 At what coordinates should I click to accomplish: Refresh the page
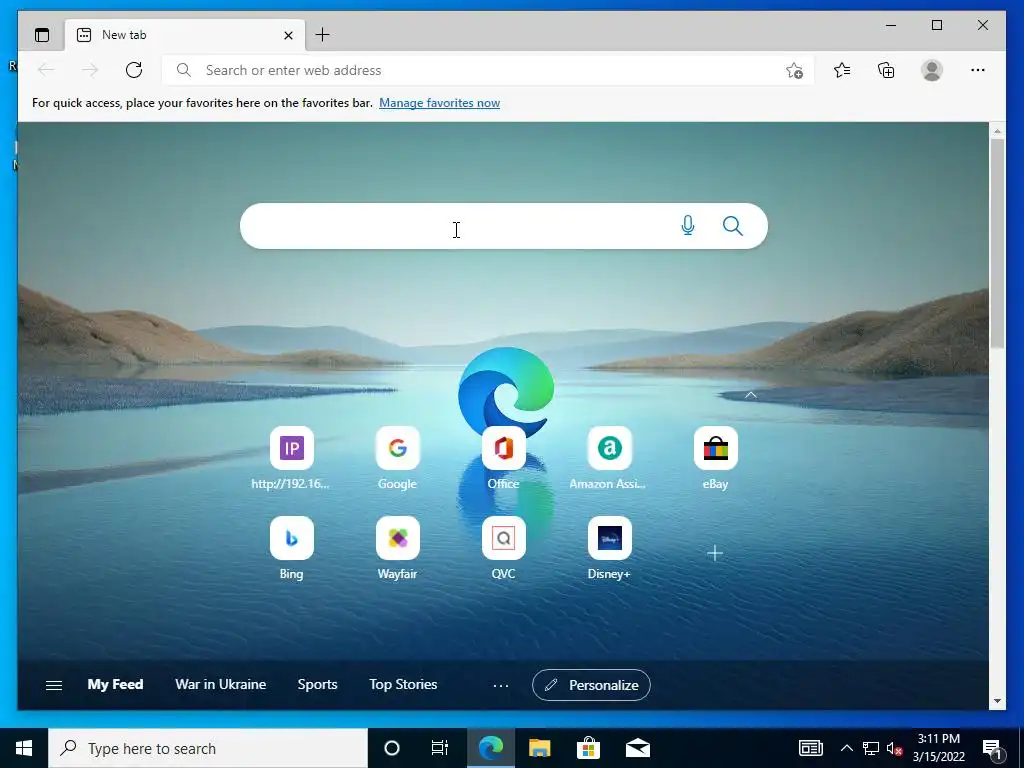pyautogui.click(x=134, y=70)
